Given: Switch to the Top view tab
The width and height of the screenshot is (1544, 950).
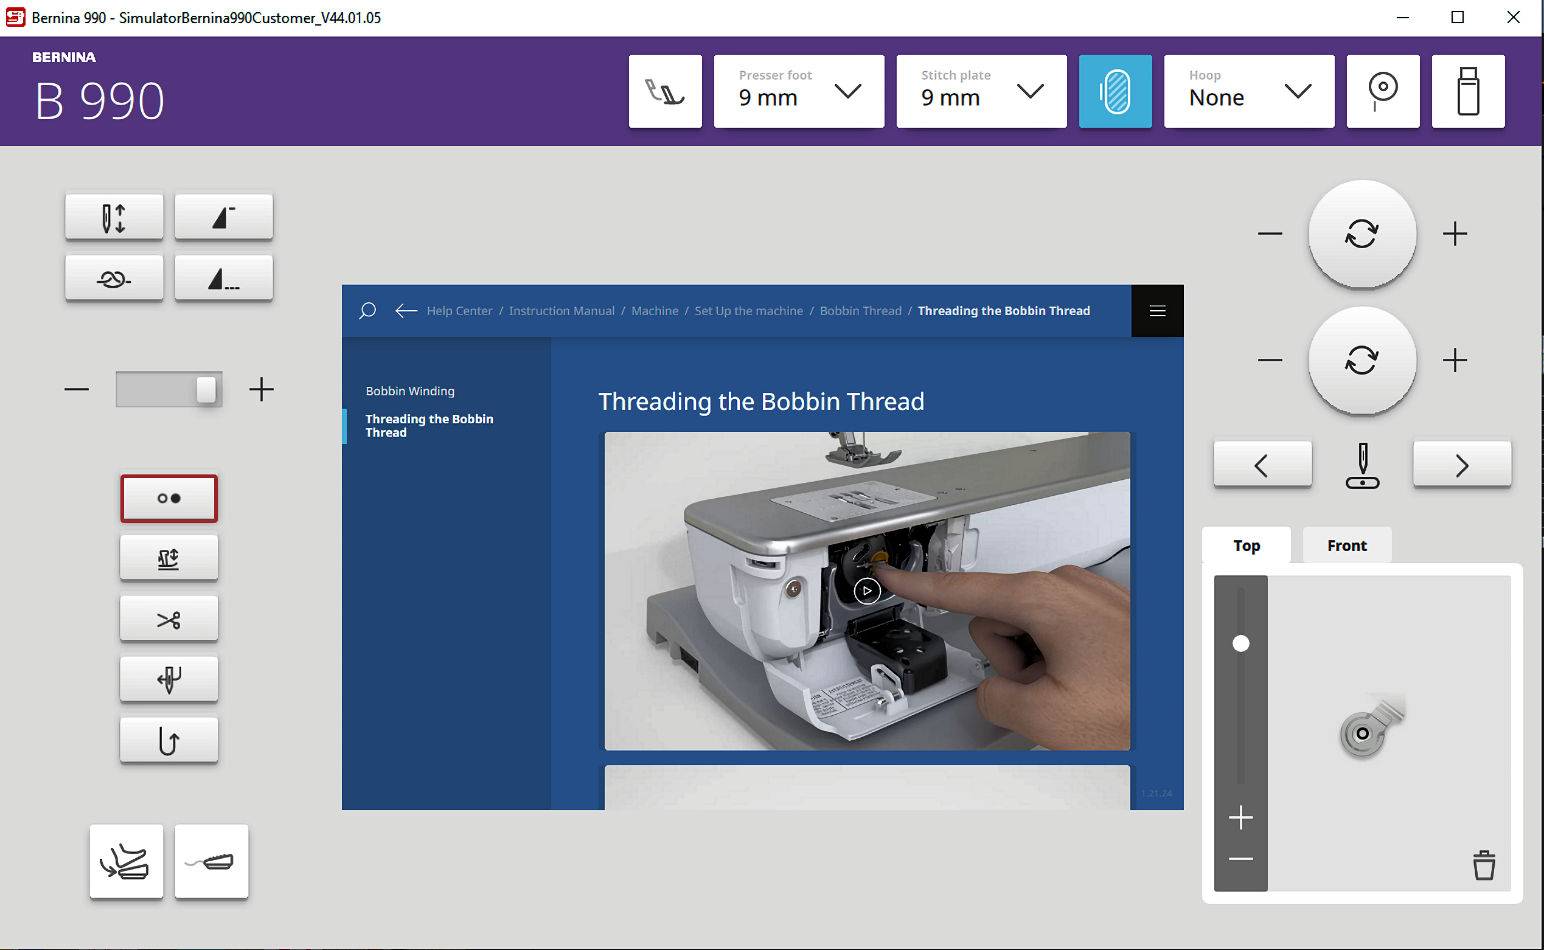Looking at the screenshot, I should tap(1246, 545).
